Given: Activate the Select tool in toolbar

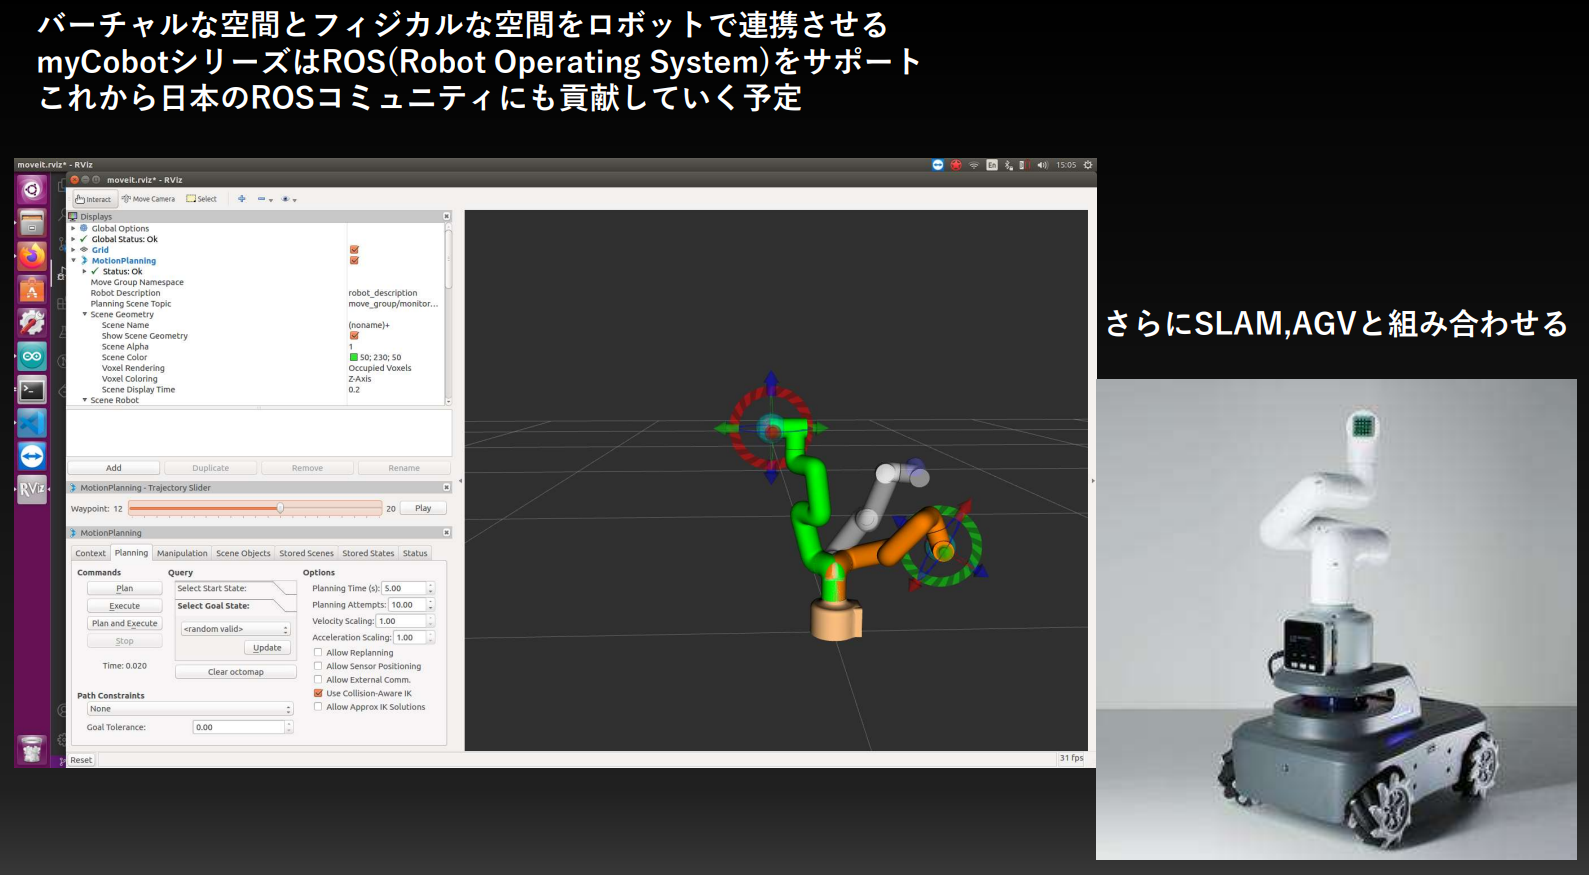Looking at the screenshot, I should pos(201,199).
